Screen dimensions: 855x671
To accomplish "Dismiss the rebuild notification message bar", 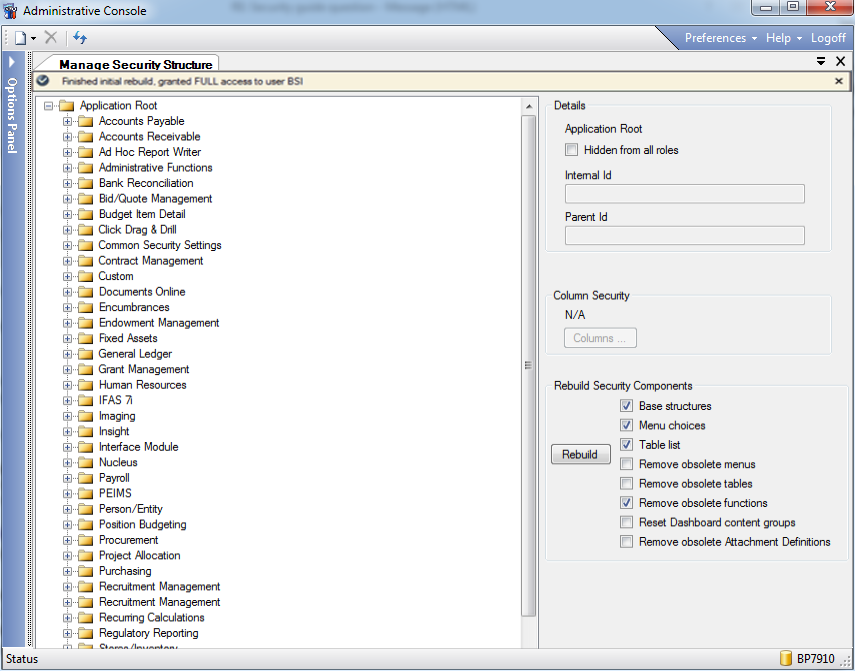I will [x=839, y=81].
